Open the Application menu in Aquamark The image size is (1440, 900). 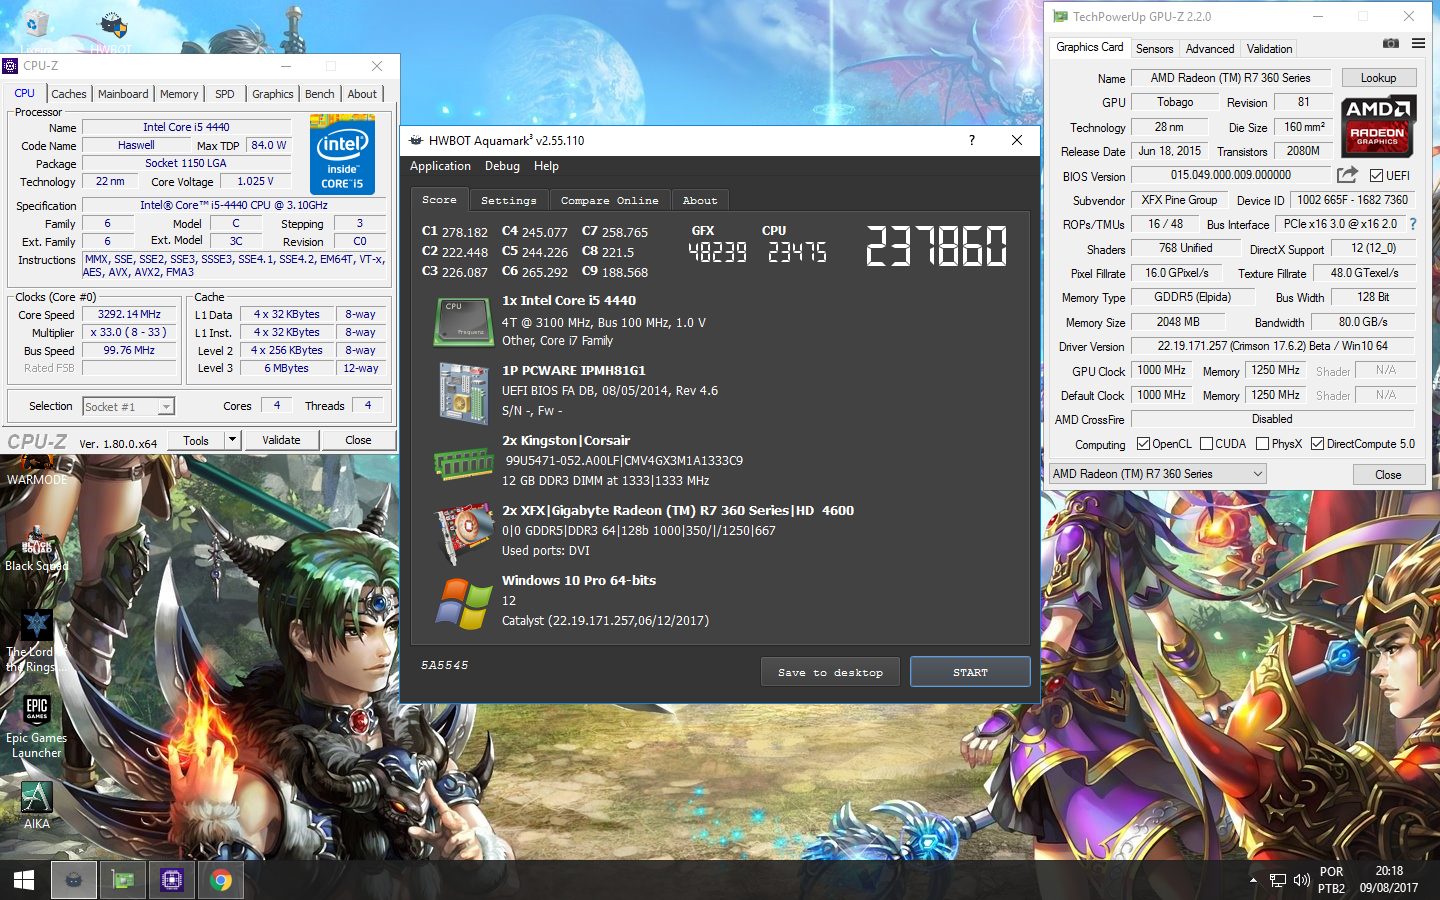(x=440, y=166)
